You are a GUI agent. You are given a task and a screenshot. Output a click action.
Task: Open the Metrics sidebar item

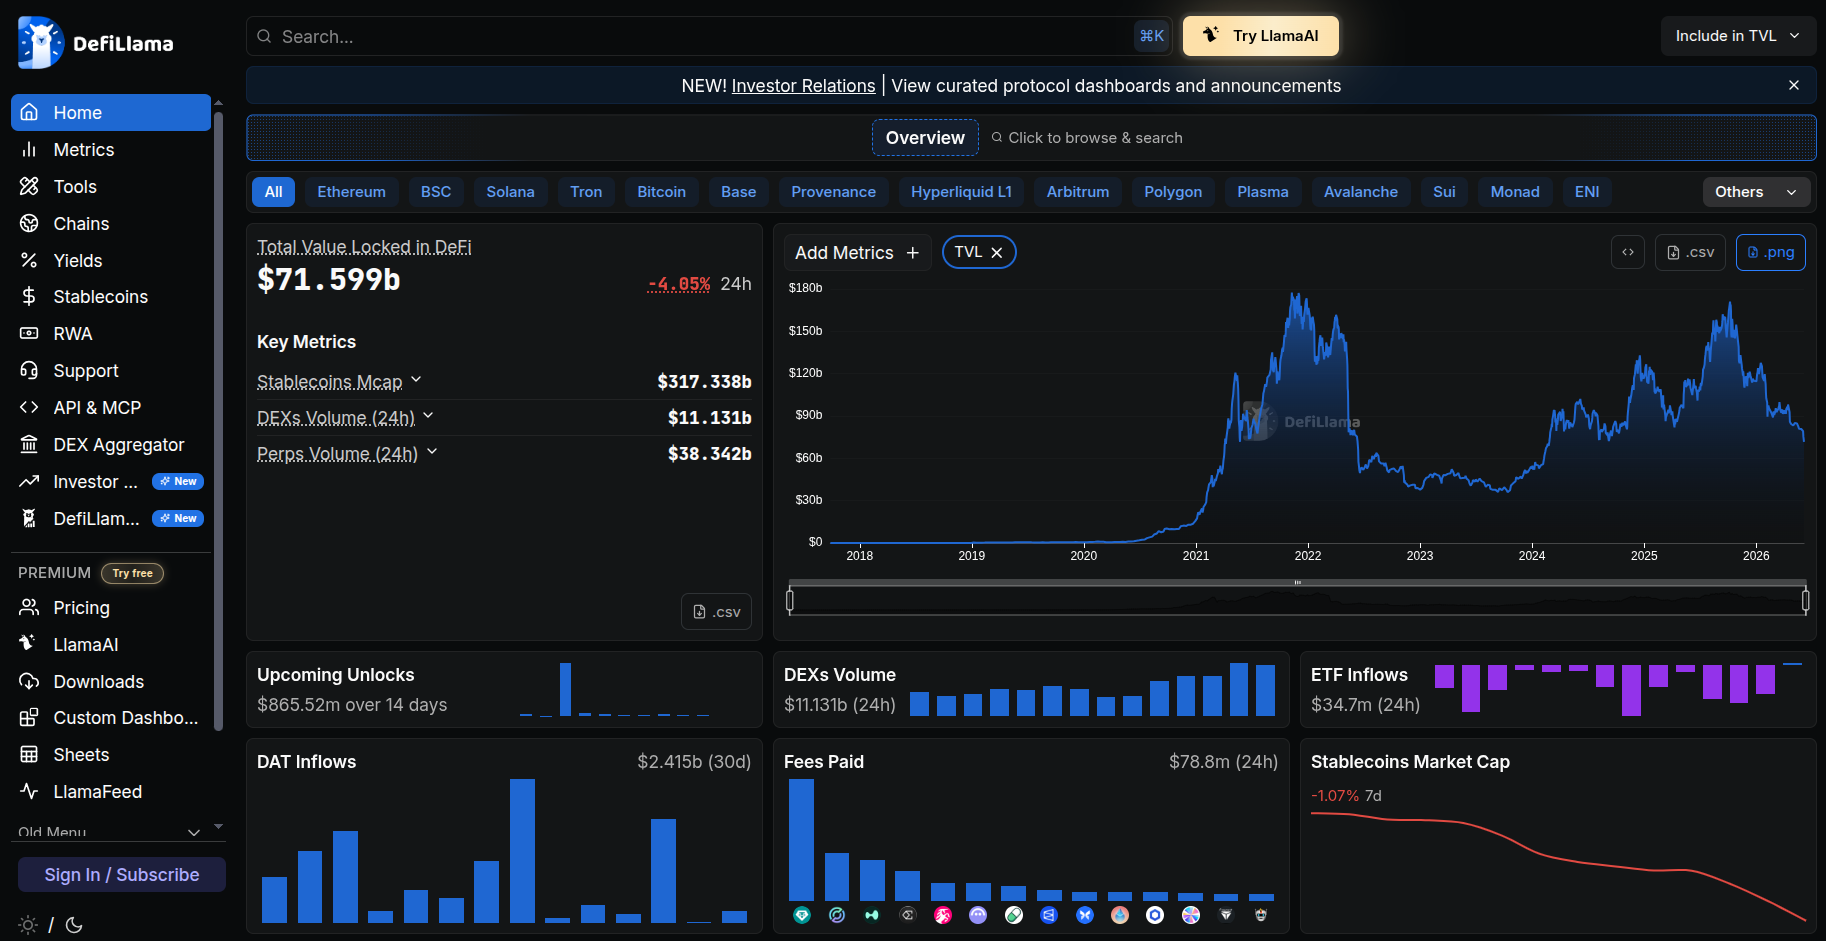[111, 150]
